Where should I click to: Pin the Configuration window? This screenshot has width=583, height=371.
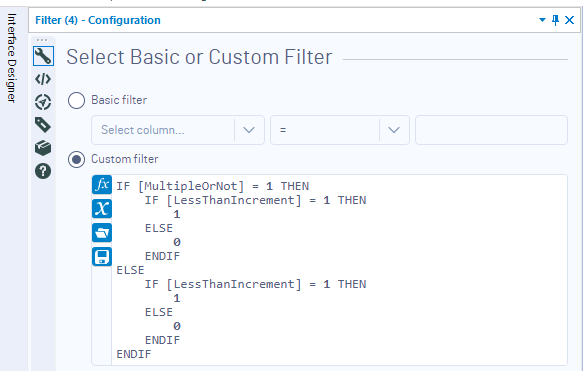pos(555,20)
